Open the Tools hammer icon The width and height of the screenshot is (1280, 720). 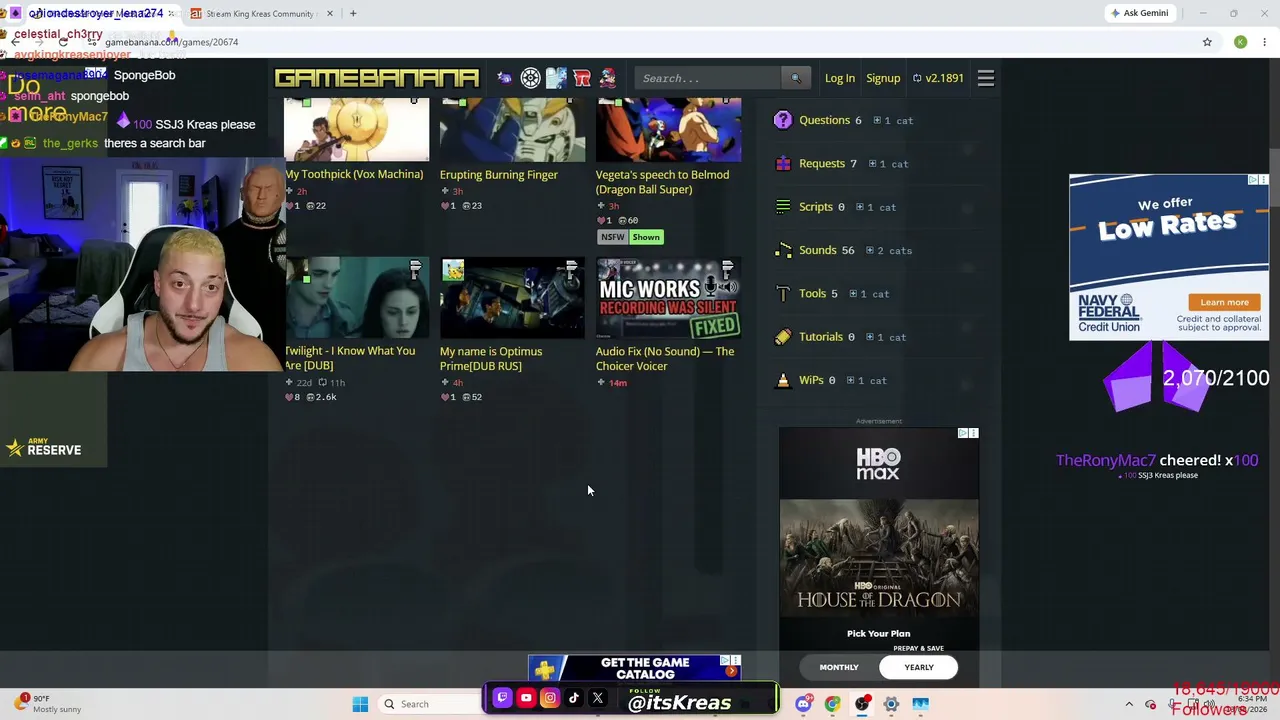tap(783, 294)
